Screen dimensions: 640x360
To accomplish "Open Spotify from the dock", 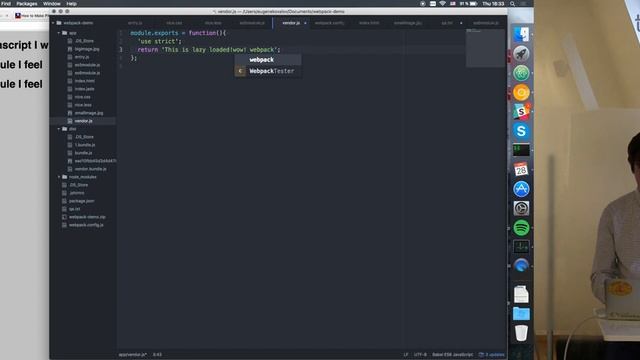I will click(x=521, y=227).
